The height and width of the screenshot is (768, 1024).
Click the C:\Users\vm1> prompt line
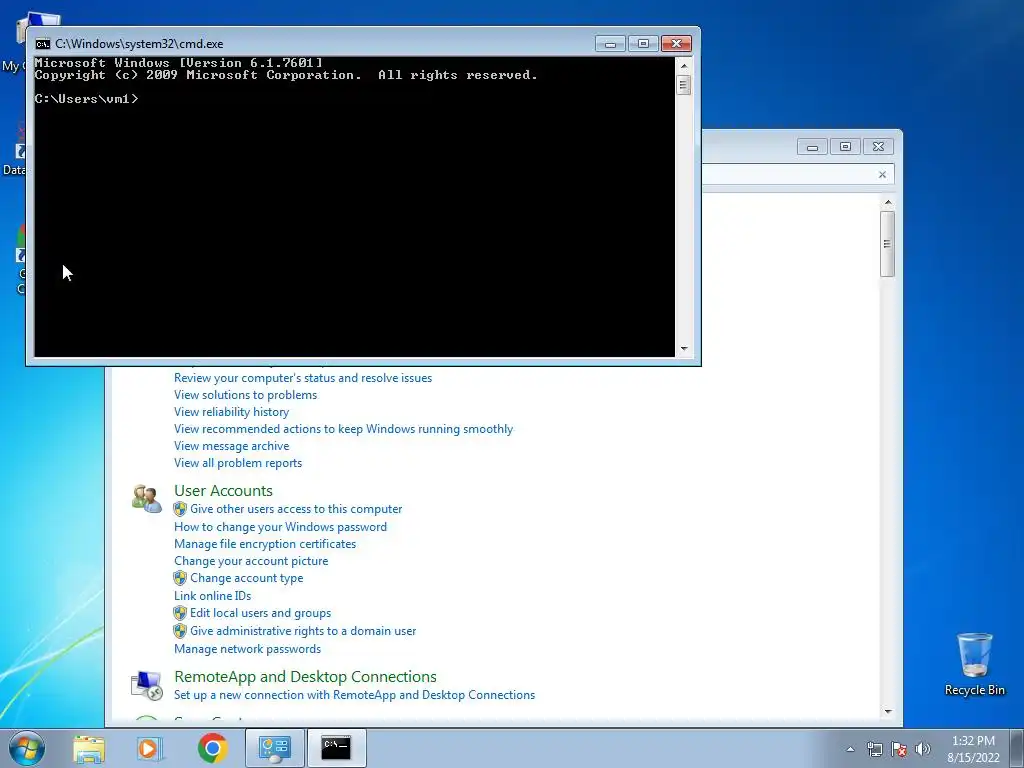pyautogui.click(x=86, y=99)
